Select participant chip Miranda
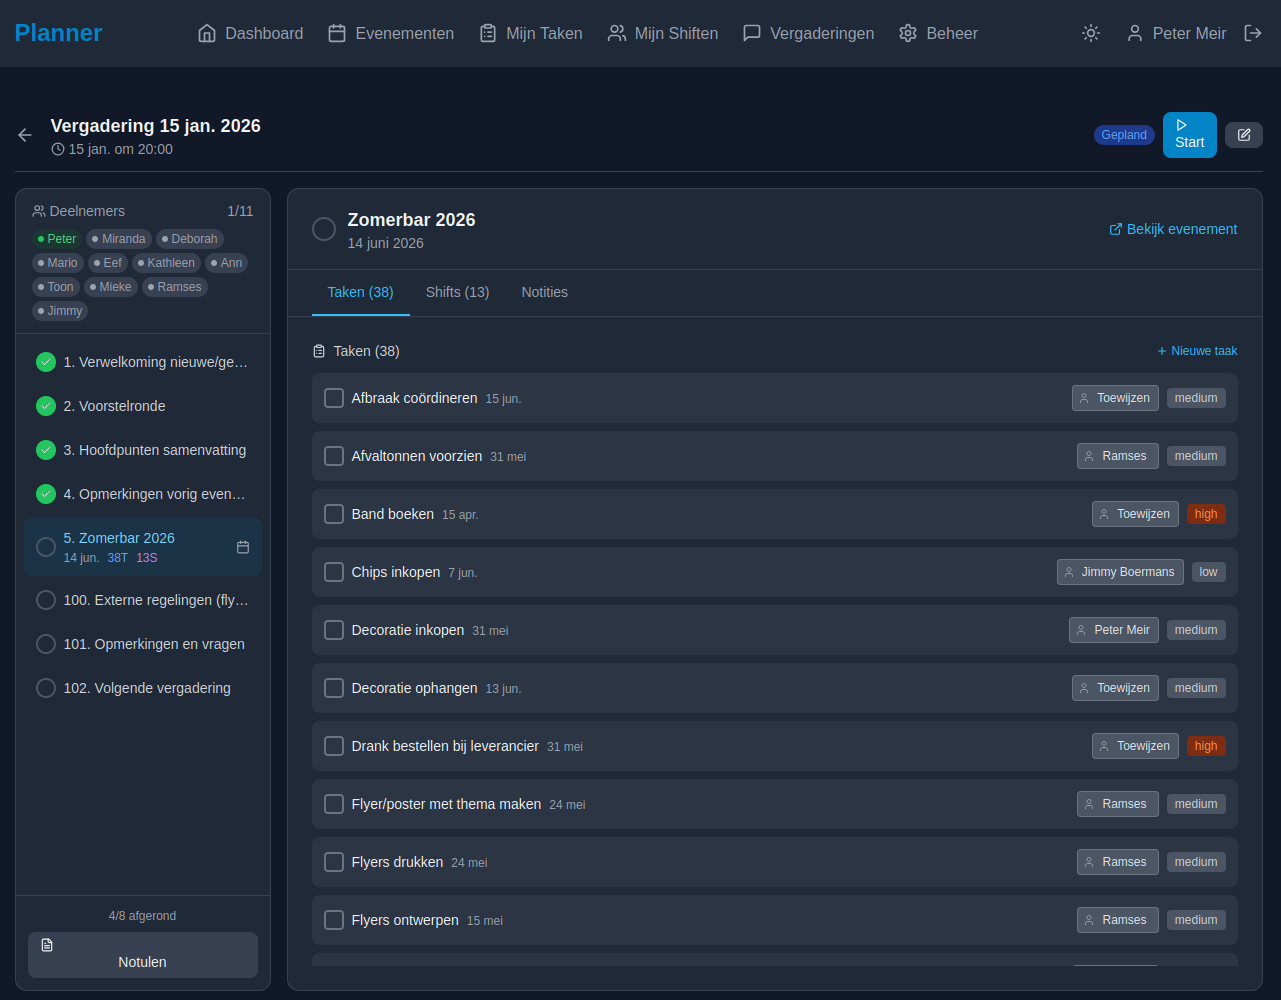The image size is (1281, 1000). [119, 239]
